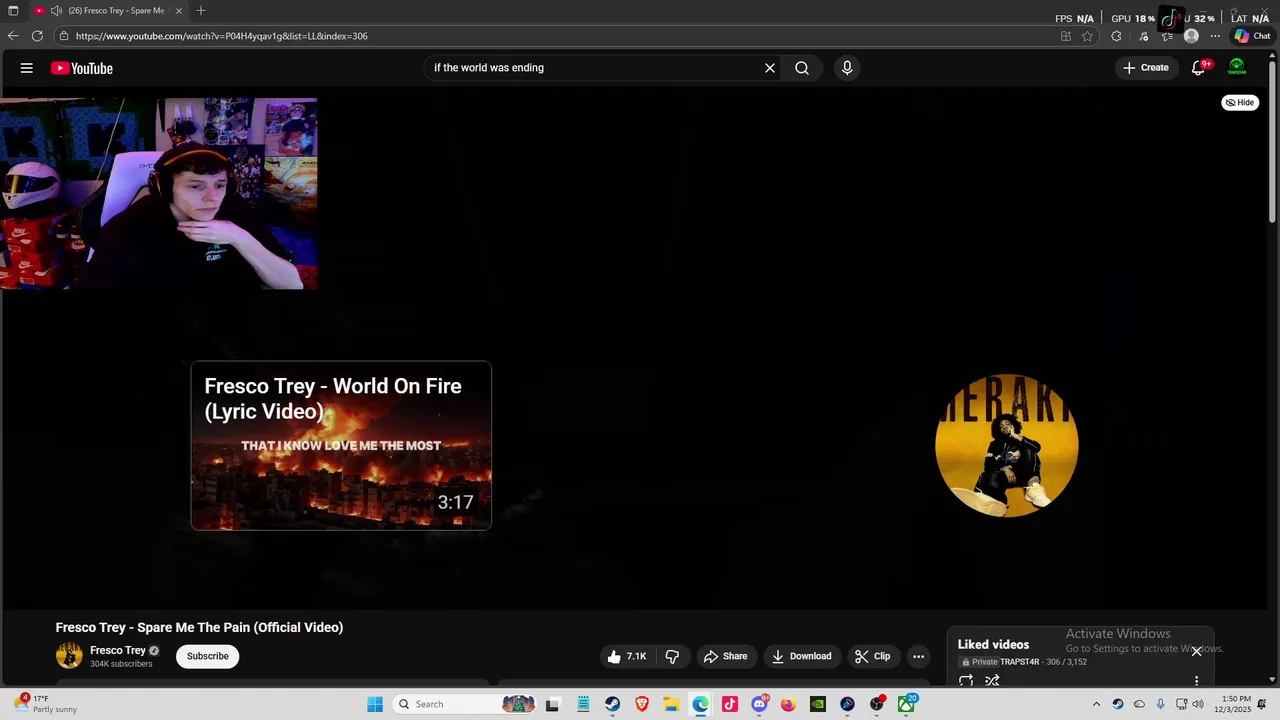Open YouTube notifications bell
The height and width of the screenshot is (720, 1280).
[1198, 68]
